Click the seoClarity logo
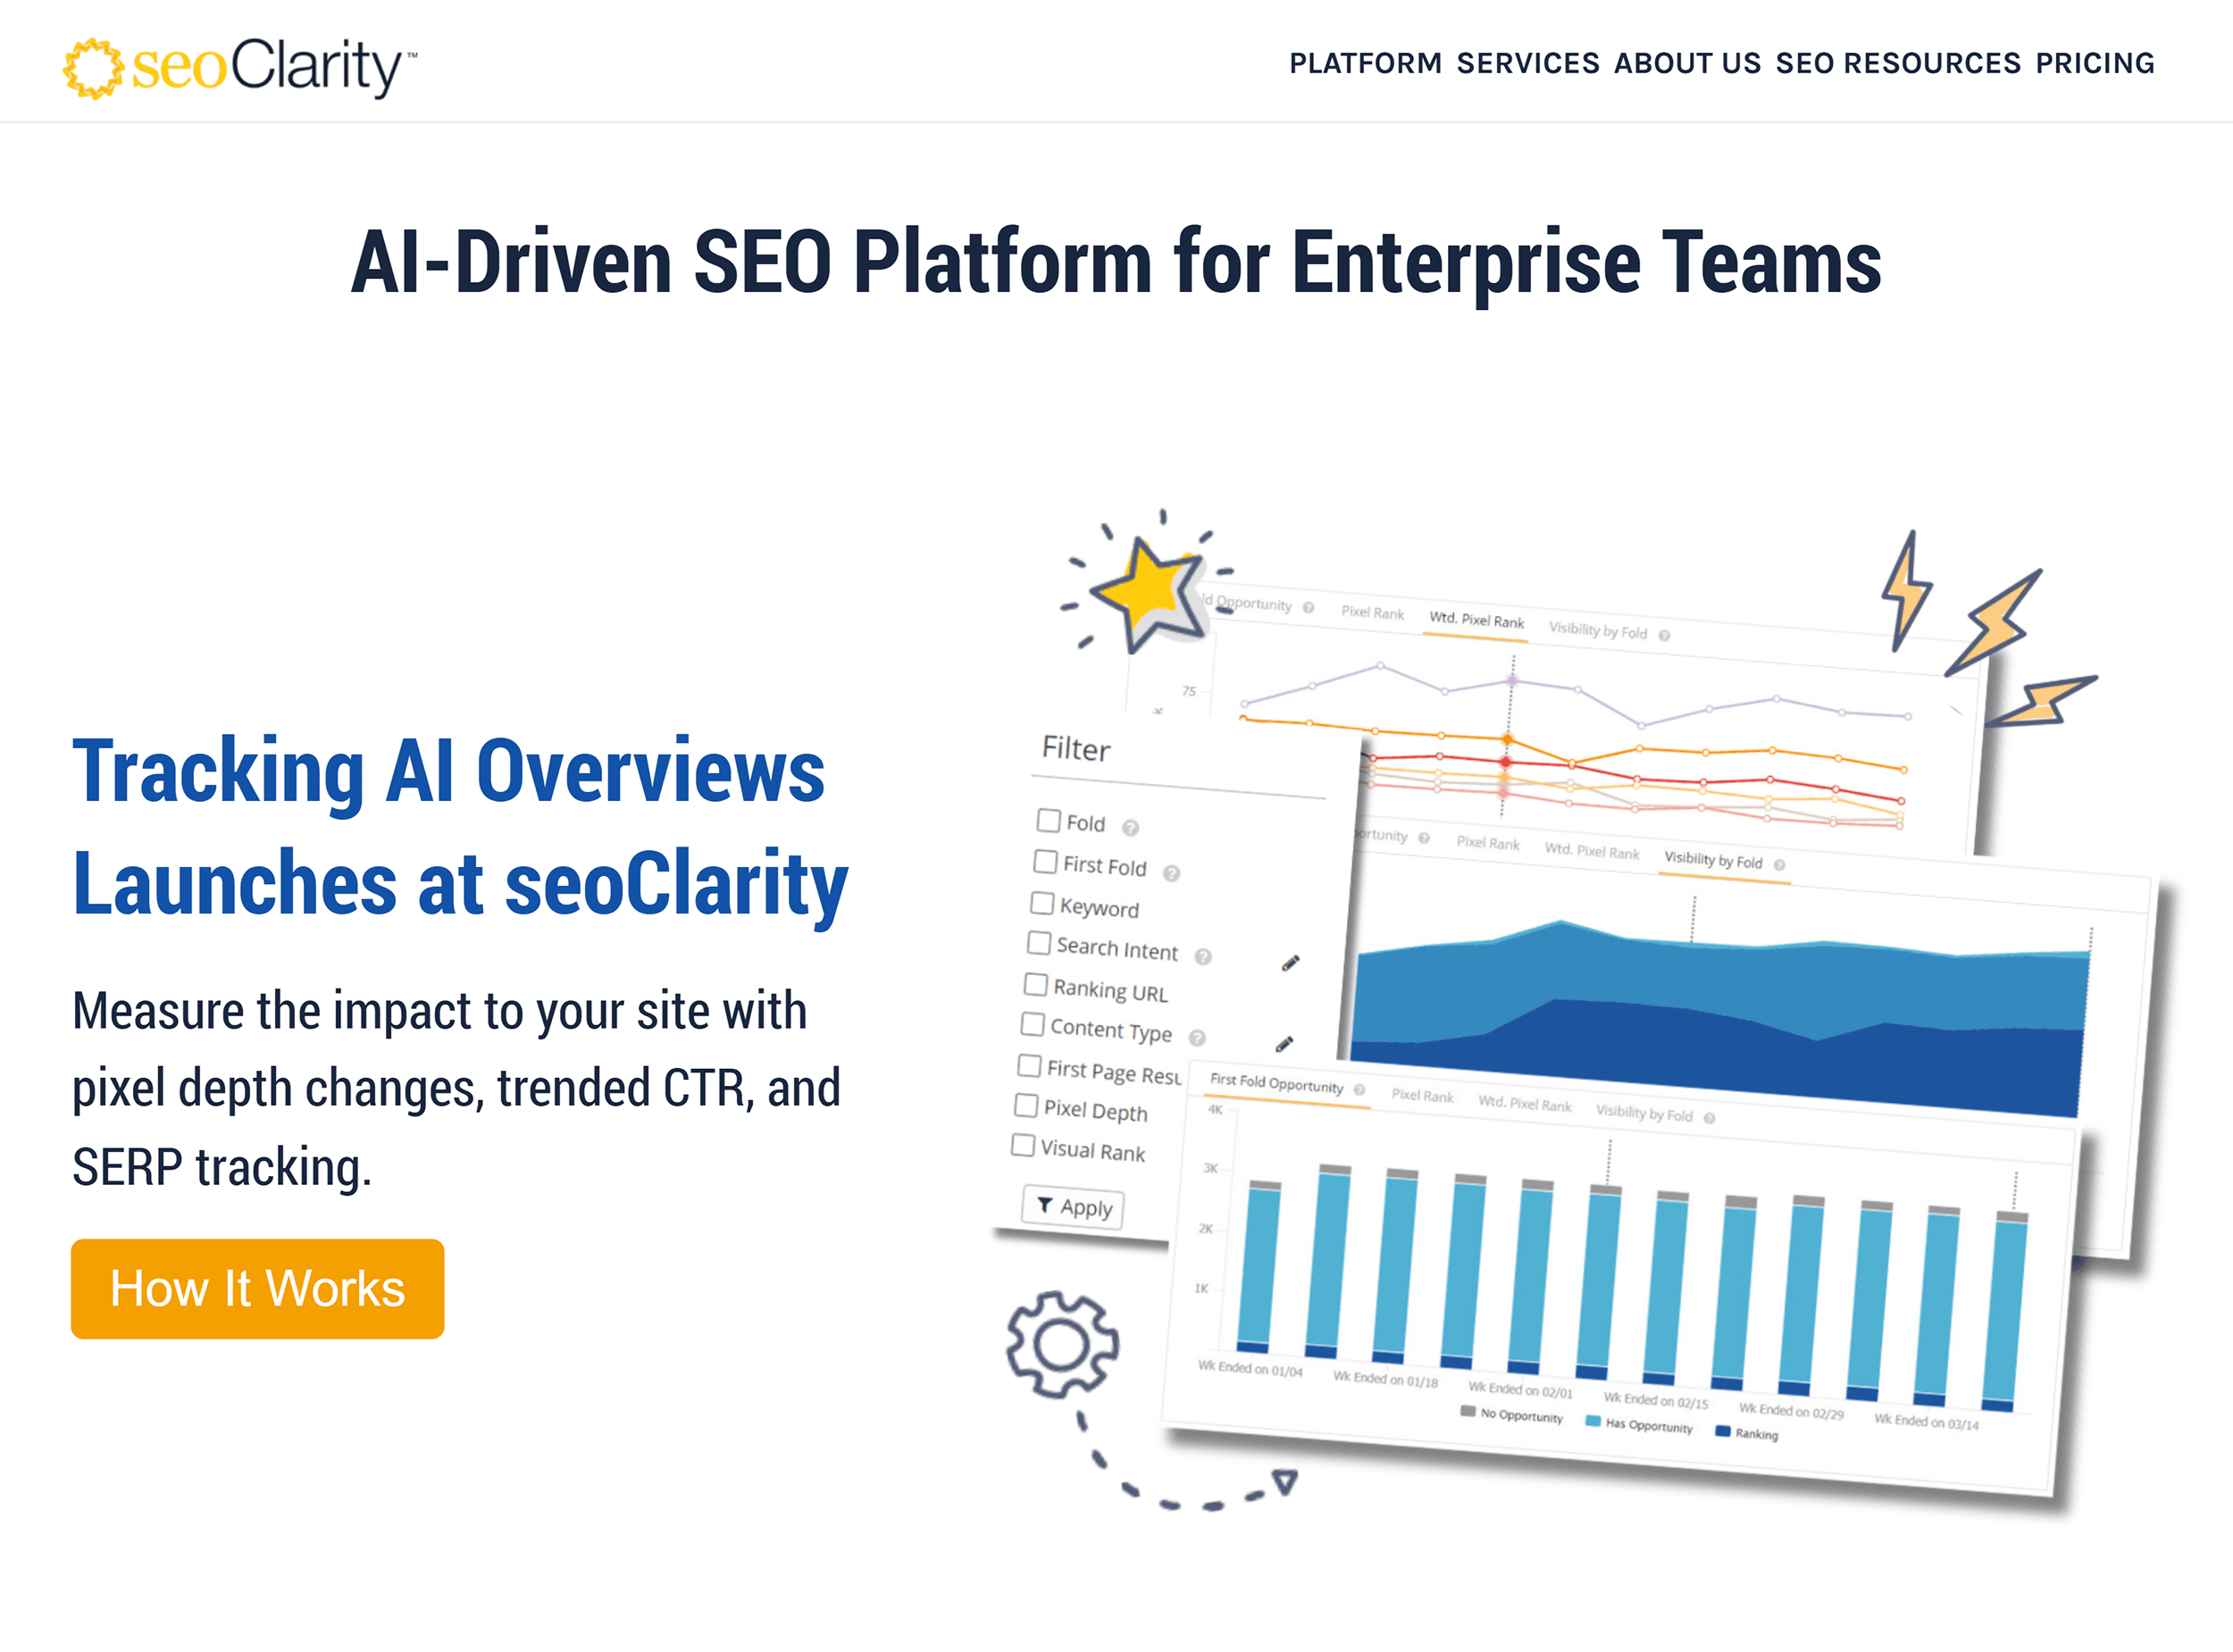 click(x=240, y=67)
